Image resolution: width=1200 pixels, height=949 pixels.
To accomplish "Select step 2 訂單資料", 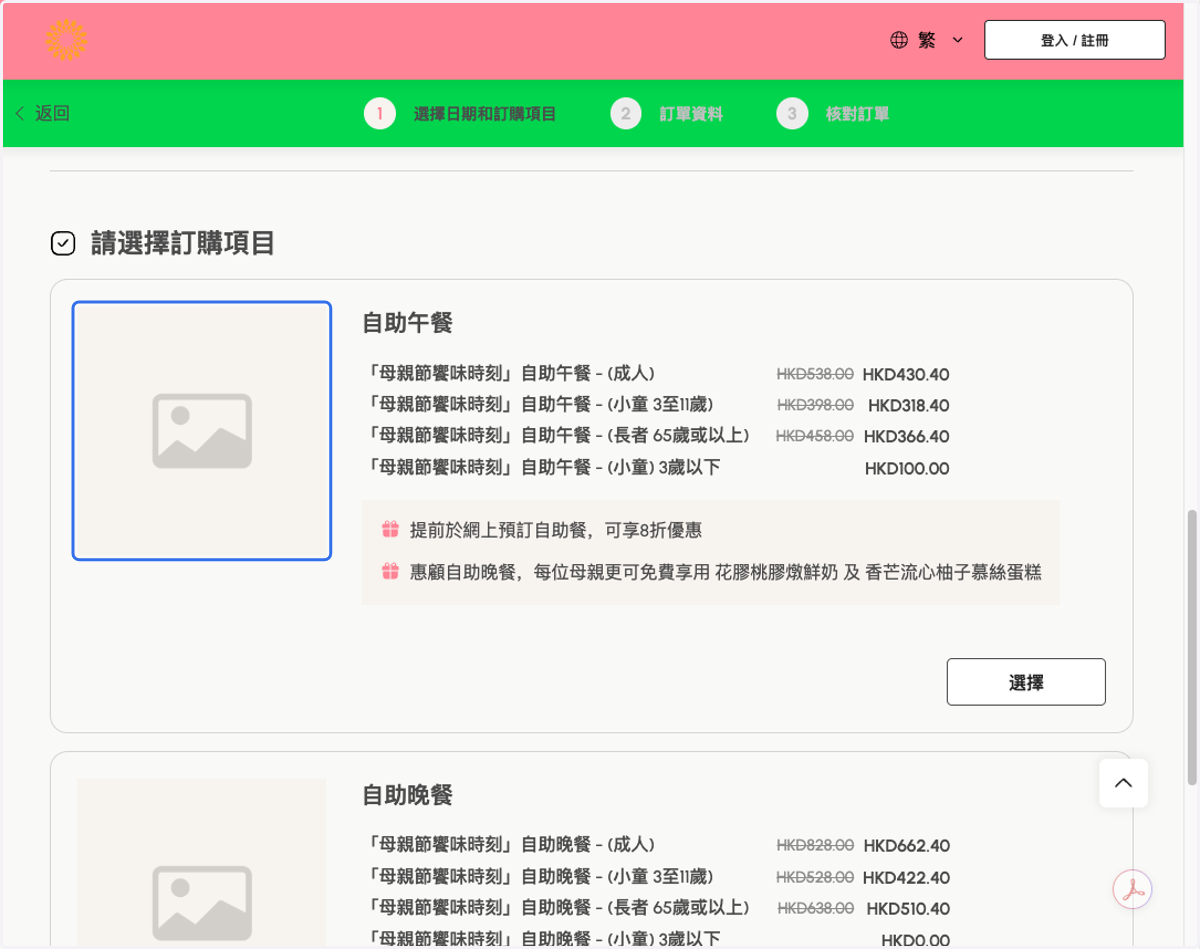I will pos(667,114).
